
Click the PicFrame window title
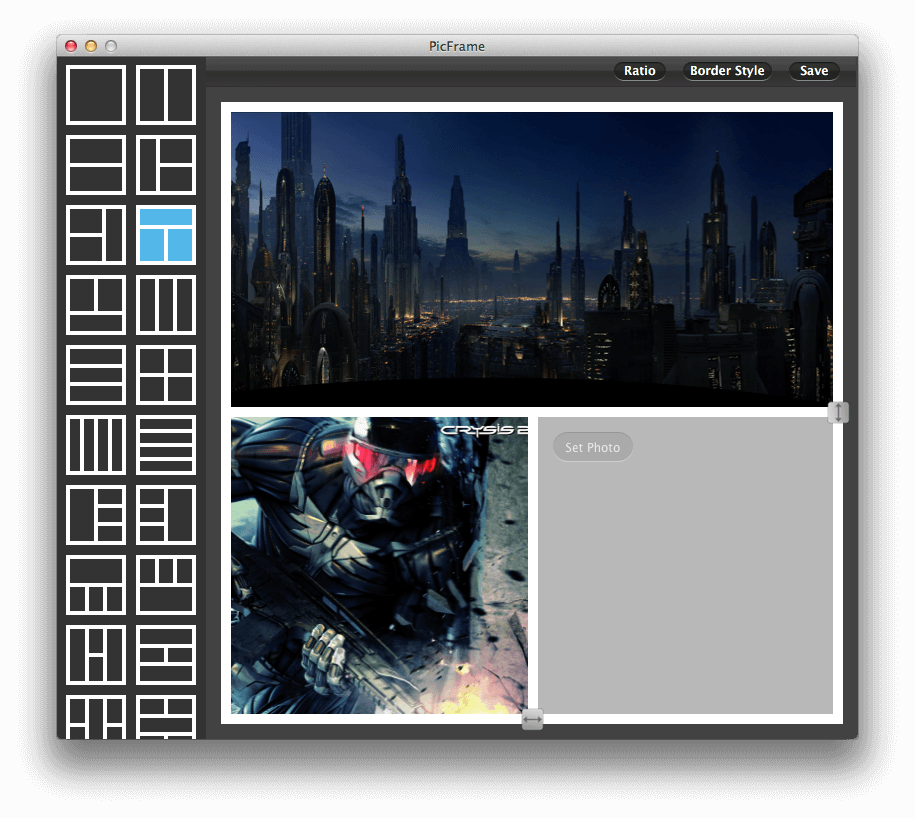click(457, 46)
